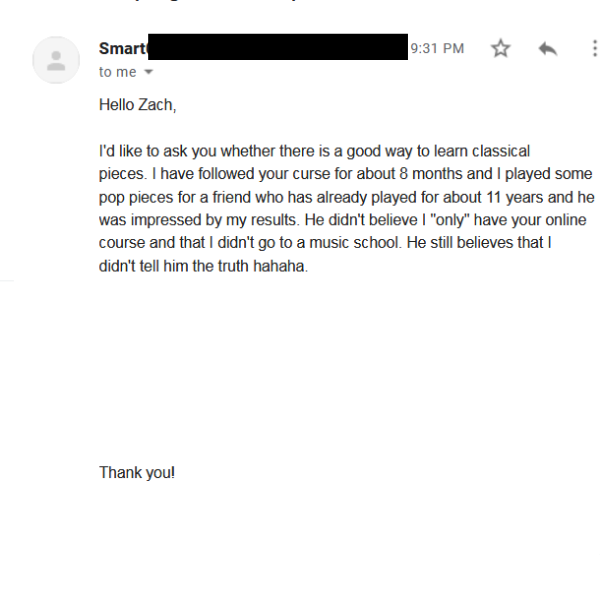Click the word "impressed" in the message
The height and width of the screenshot is (600, 600).
point(159,220)
